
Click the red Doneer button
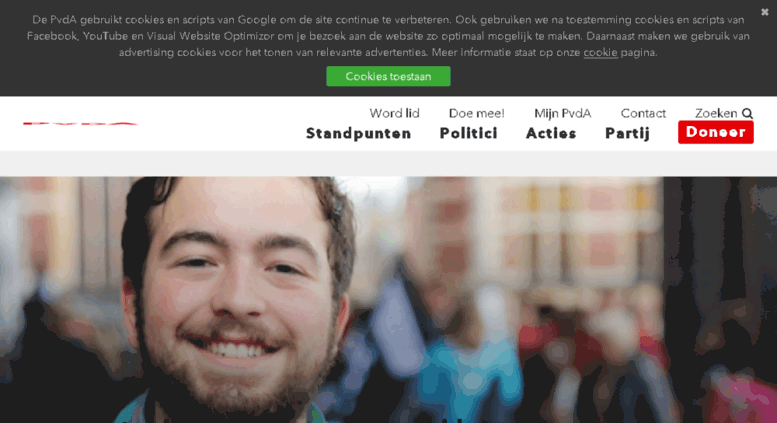click(x=716, y=132)
